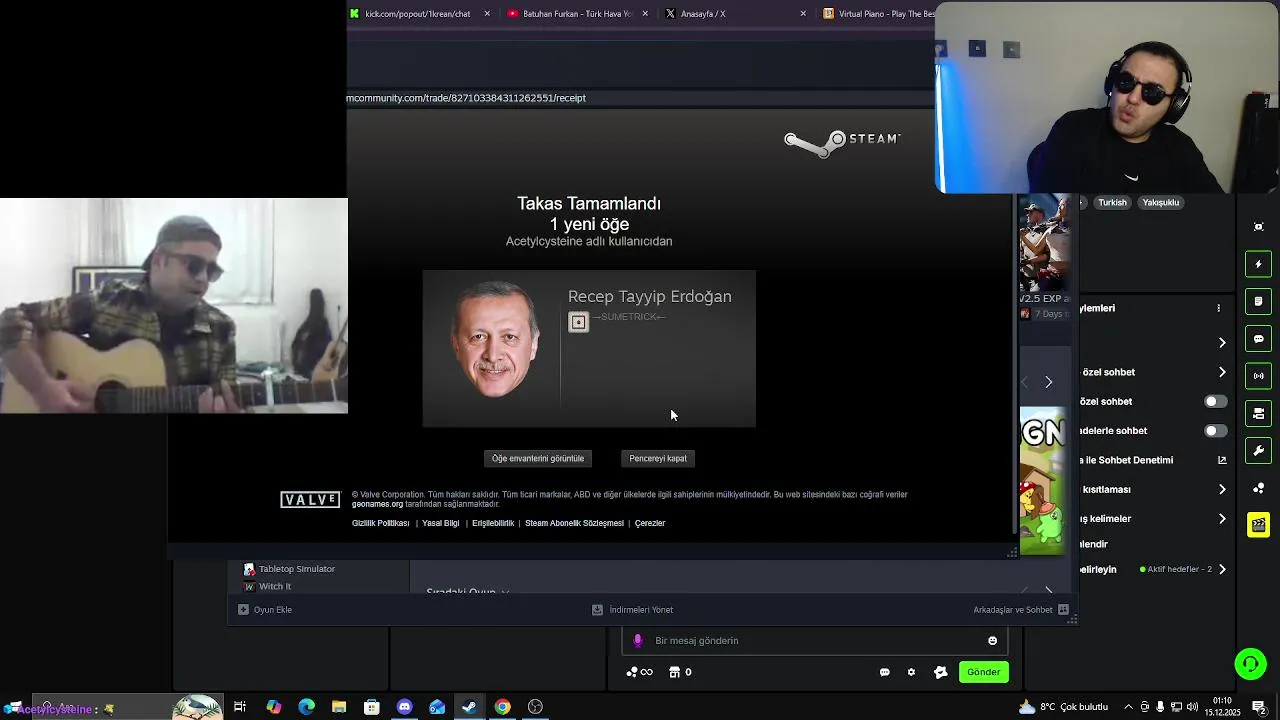
Task: Click the SUMETRICK game icon under item name
Action: 578,322
